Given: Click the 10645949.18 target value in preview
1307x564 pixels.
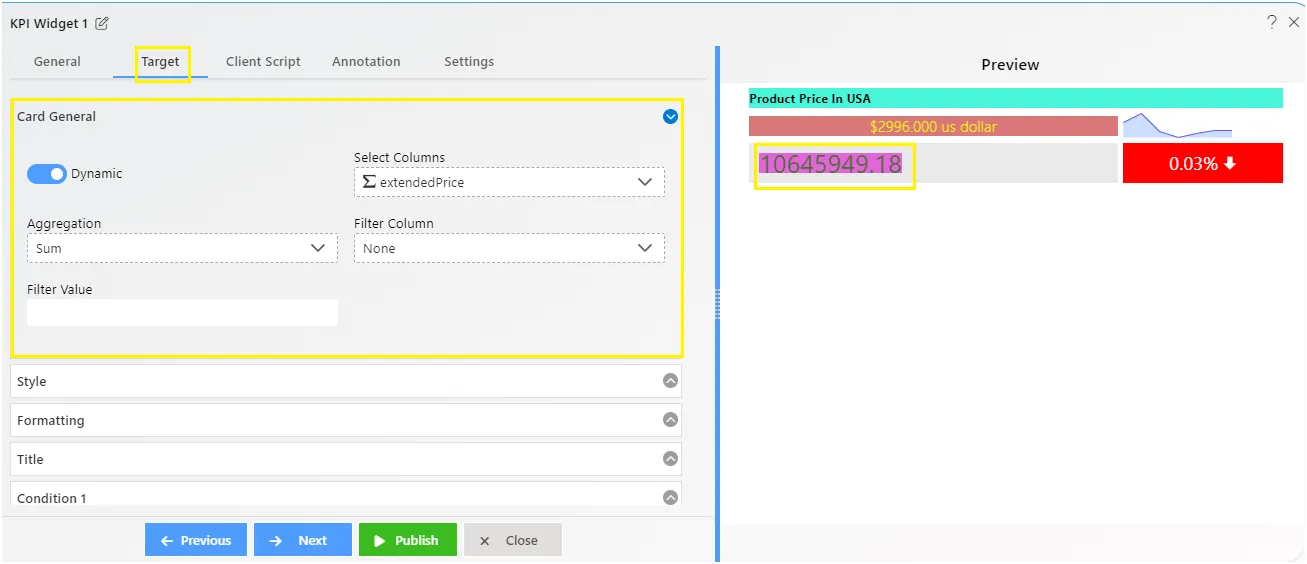Looking at the screenshot, I should click(x=831, y=164).
